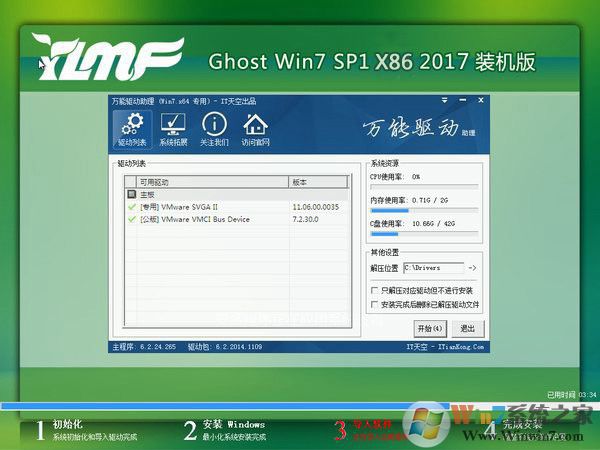Click the C盘使用率 progress bar

[424, 233]
